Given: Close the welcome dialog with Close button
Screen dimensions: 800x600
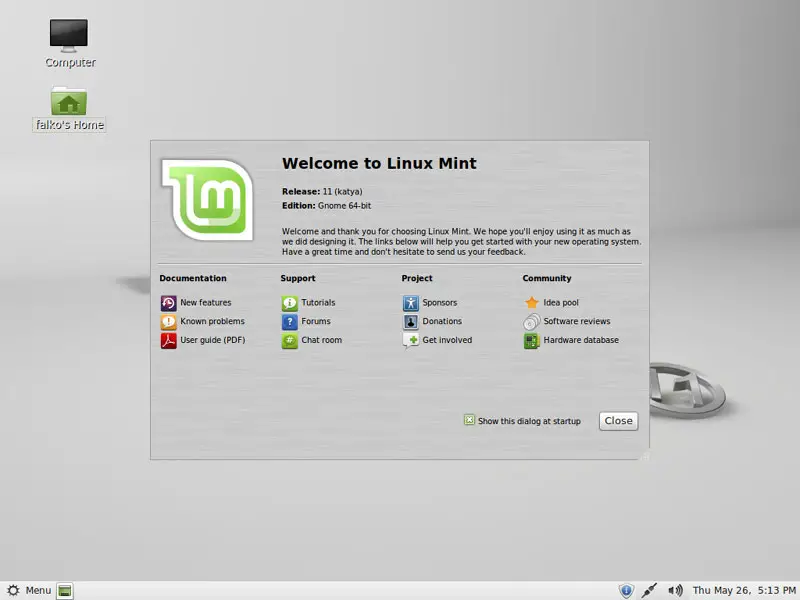Looking at the screenshot, I should (x=618, y=421).
